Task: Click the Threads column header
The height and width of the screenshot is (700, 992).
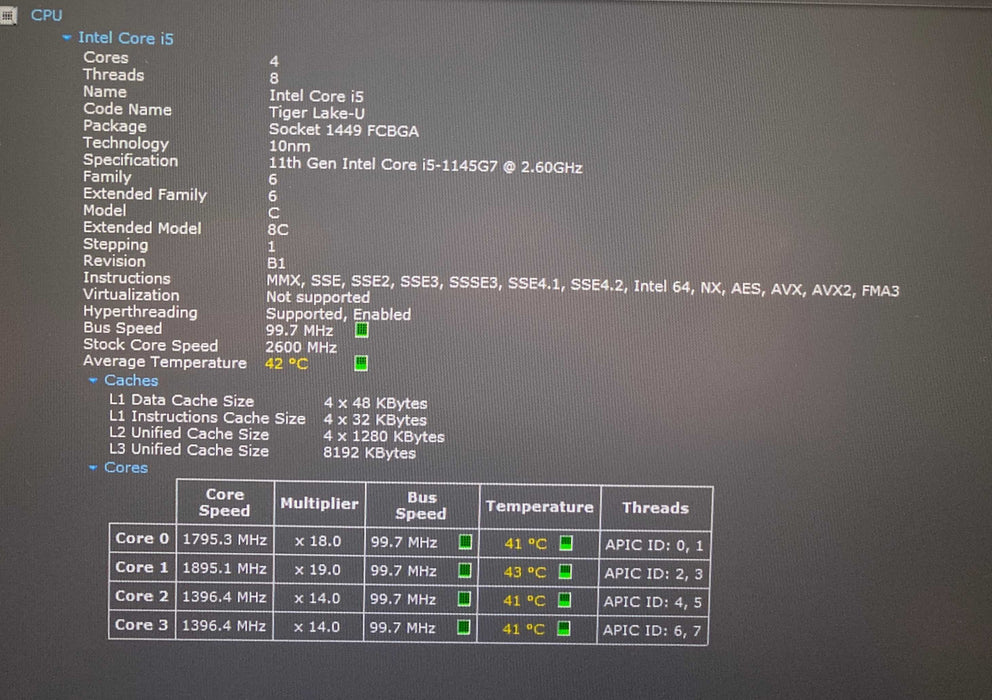Action: (655, 508)
